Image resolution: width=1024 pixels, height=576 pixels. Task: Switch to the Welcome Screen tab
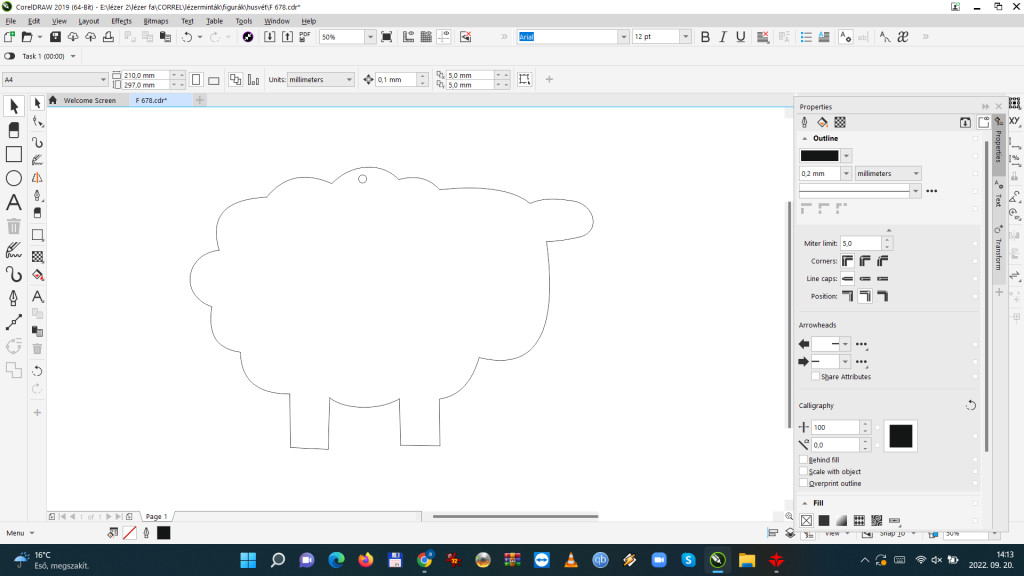pyautogui.click(x=89, y=101)
